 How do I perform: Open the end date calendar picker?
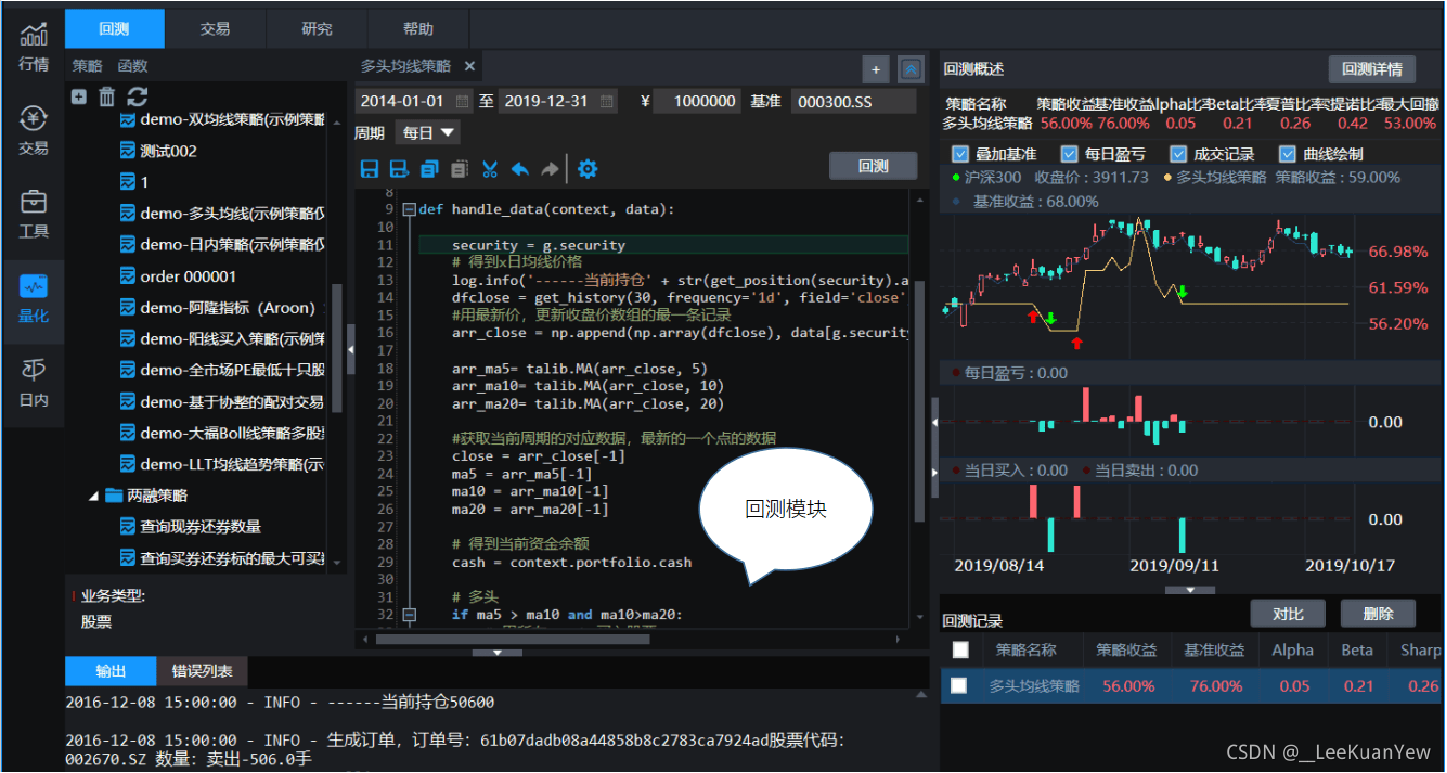tap(607, 101)
